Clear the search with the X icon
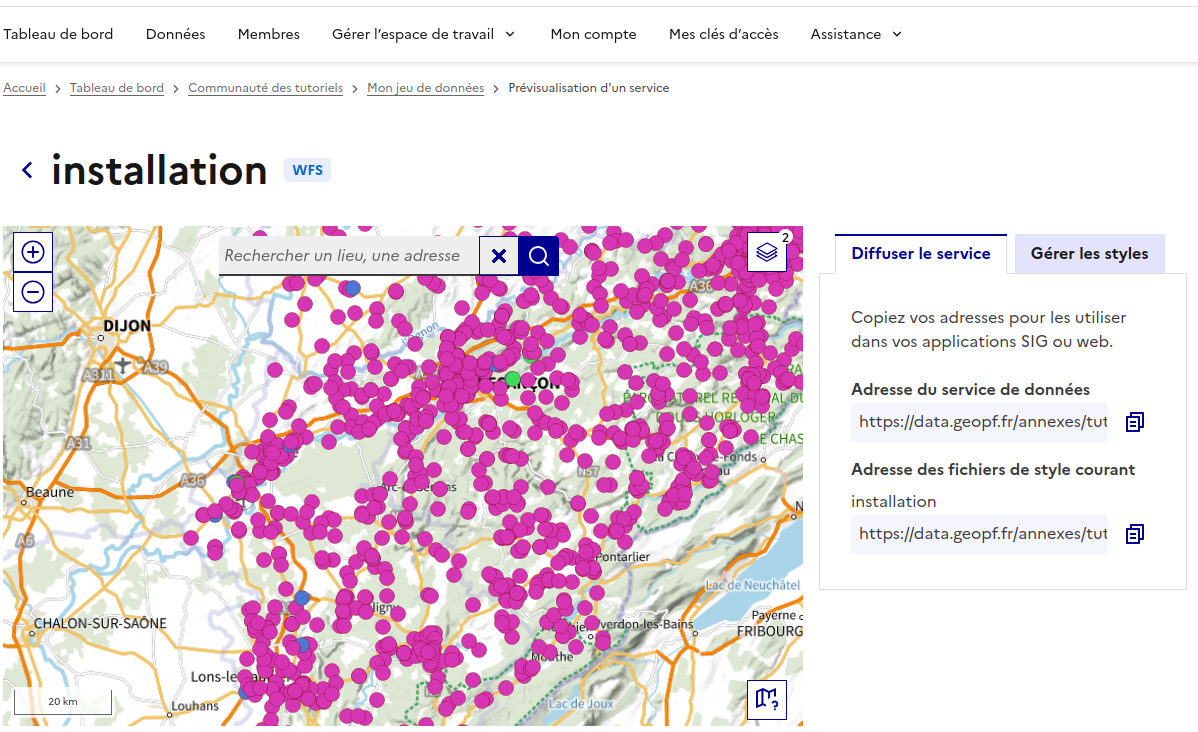 [499, 255]
